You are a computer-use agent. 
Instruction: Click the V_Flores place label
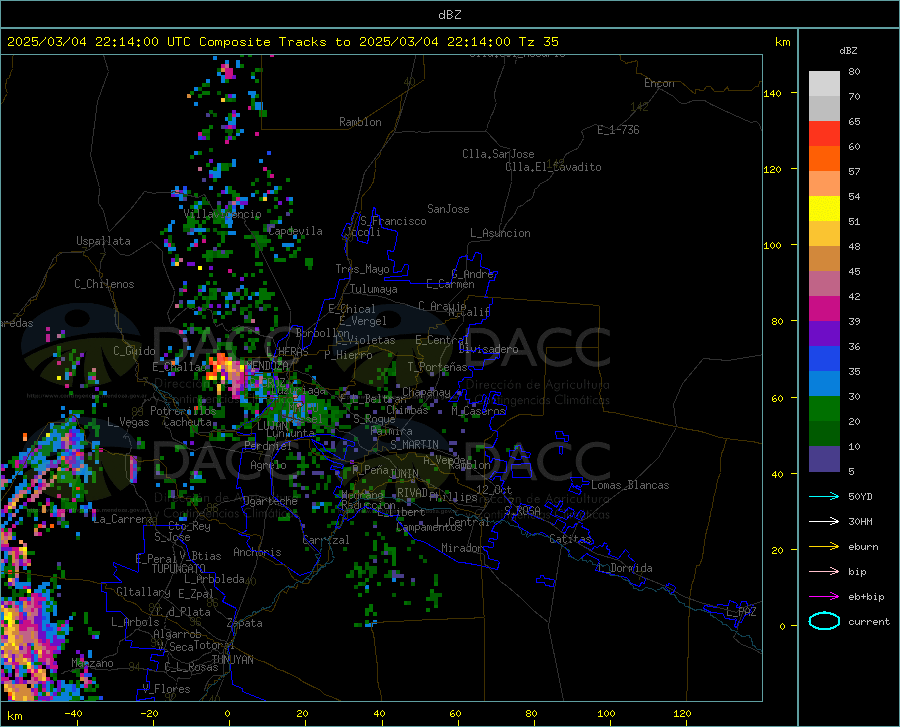coord(166,689)
